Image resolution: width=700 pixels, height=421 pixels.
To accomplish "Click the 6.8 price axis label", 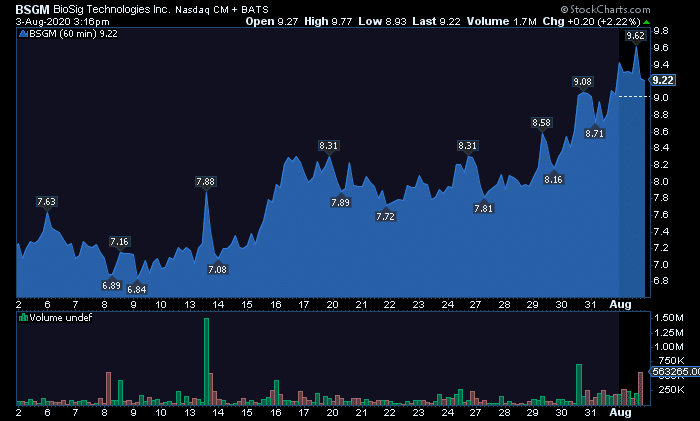I will click(x=661, y=281).
